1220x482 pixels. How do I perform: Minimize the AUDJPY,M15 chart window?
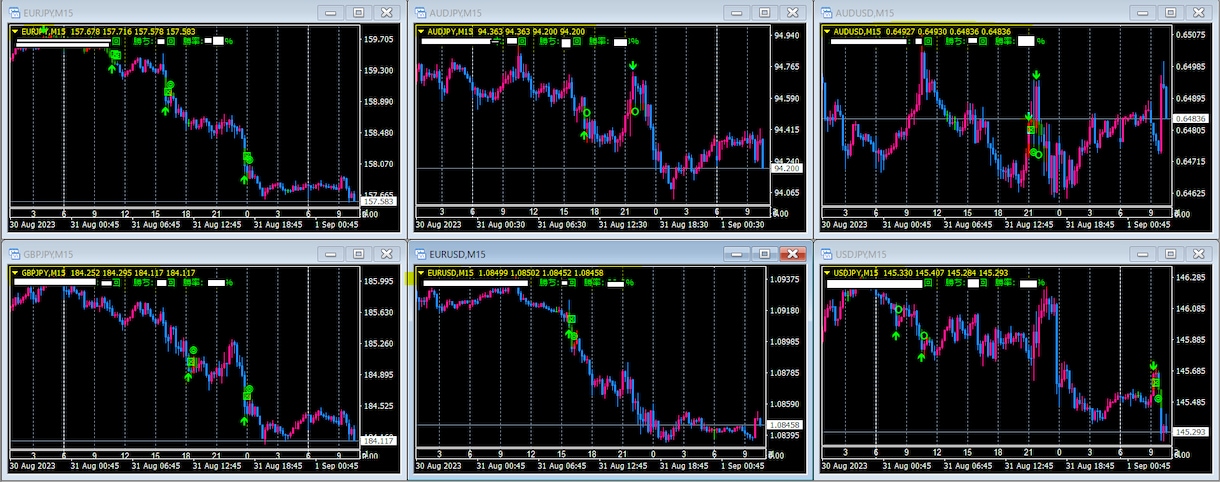click(736, 13)
